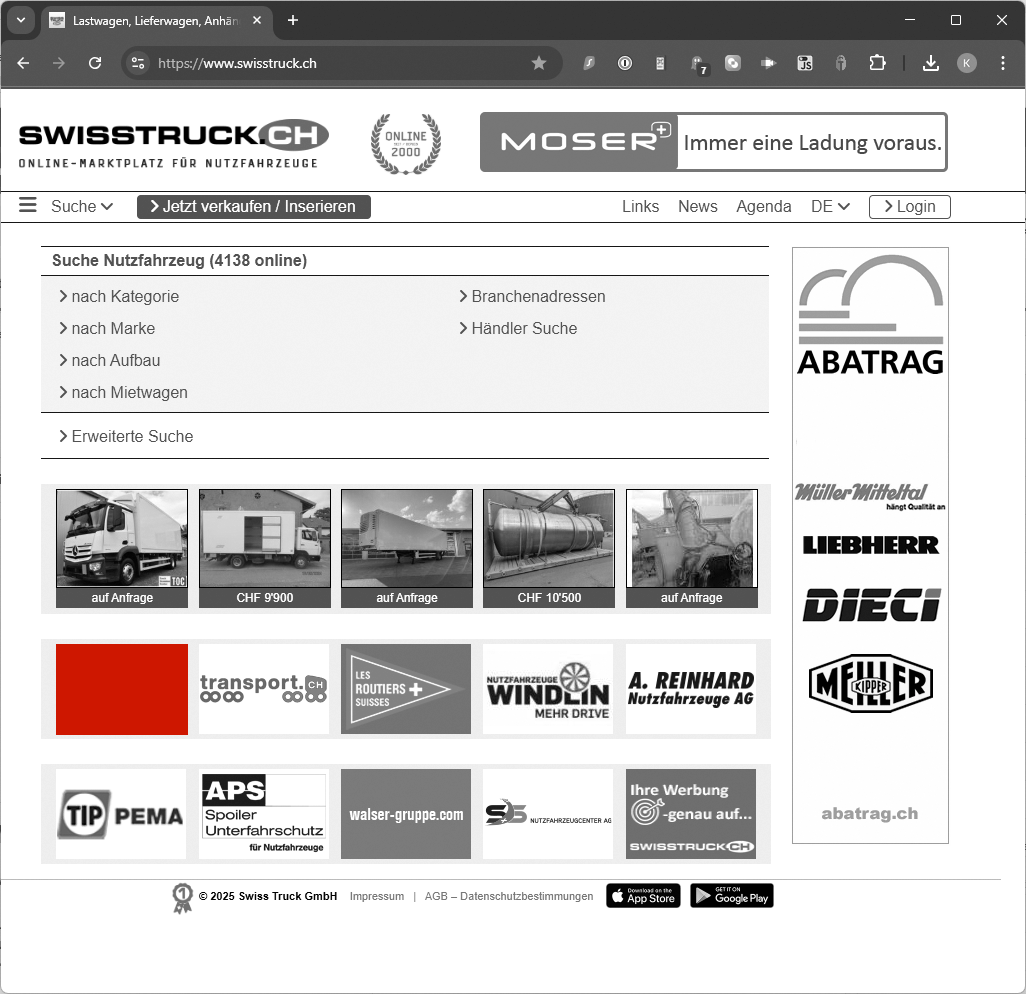Open a new browser tab
1026x994 pixels.
click(292, 20)
